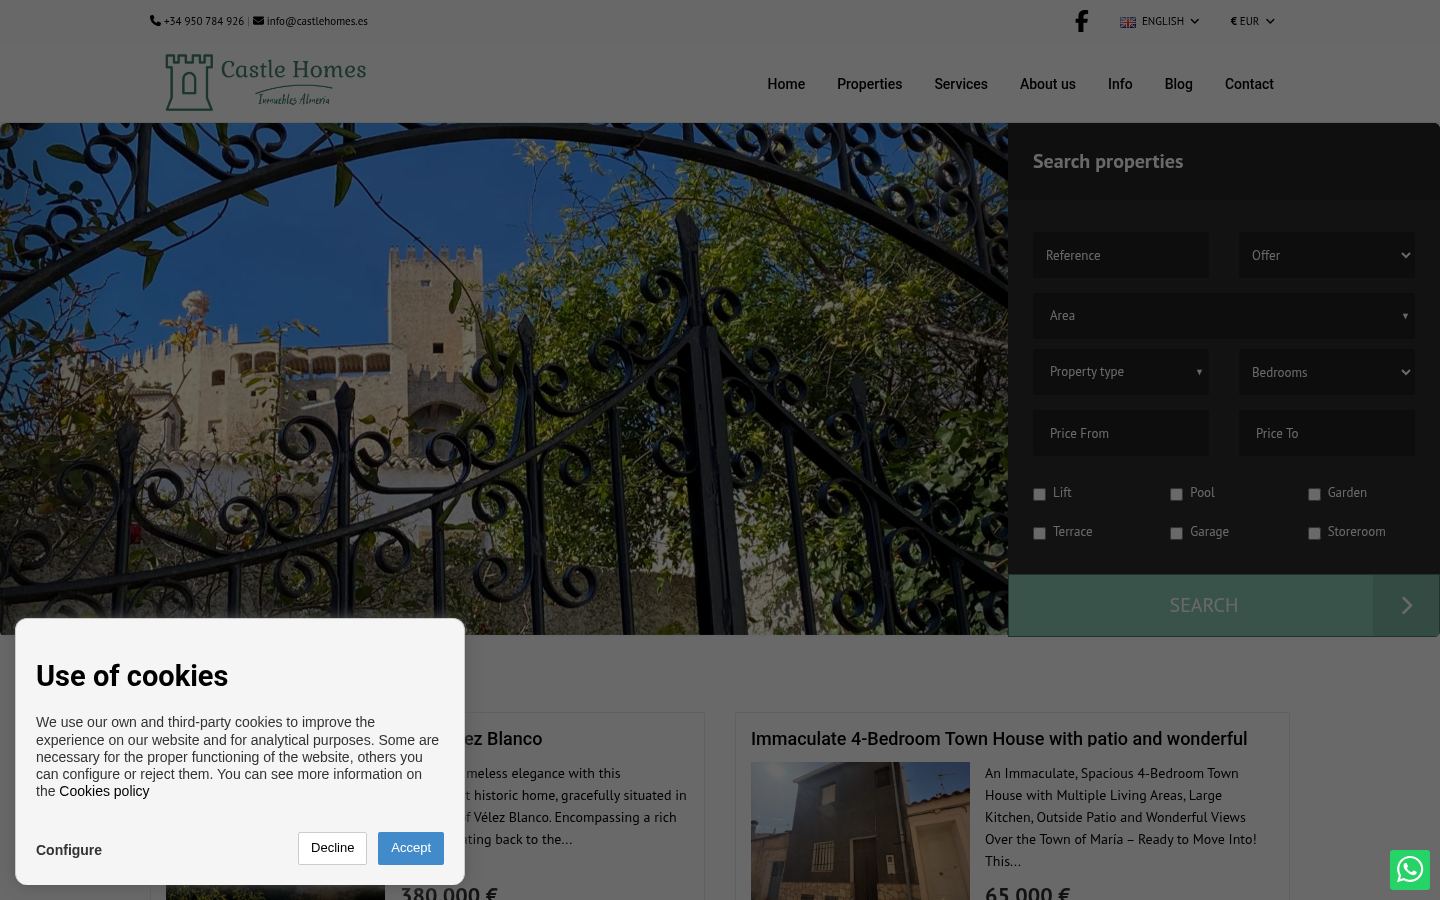
Task: Open the EUR currency dropdown
Action: pos(1252,21)
